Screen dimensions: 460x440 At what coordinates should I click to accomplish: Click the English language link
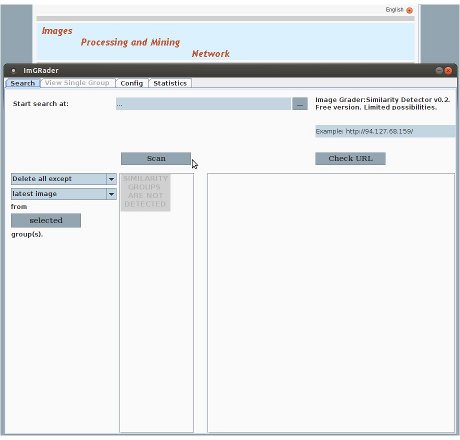click(394, 10)
